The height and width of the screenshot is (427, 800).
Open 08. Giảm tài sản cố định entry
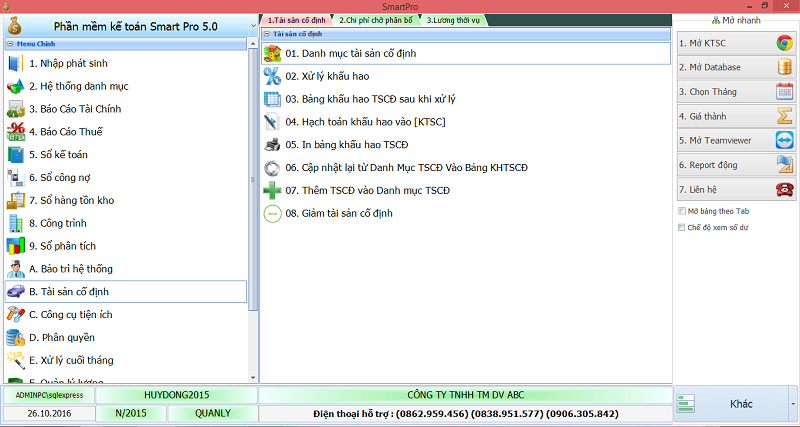point(465,213)
